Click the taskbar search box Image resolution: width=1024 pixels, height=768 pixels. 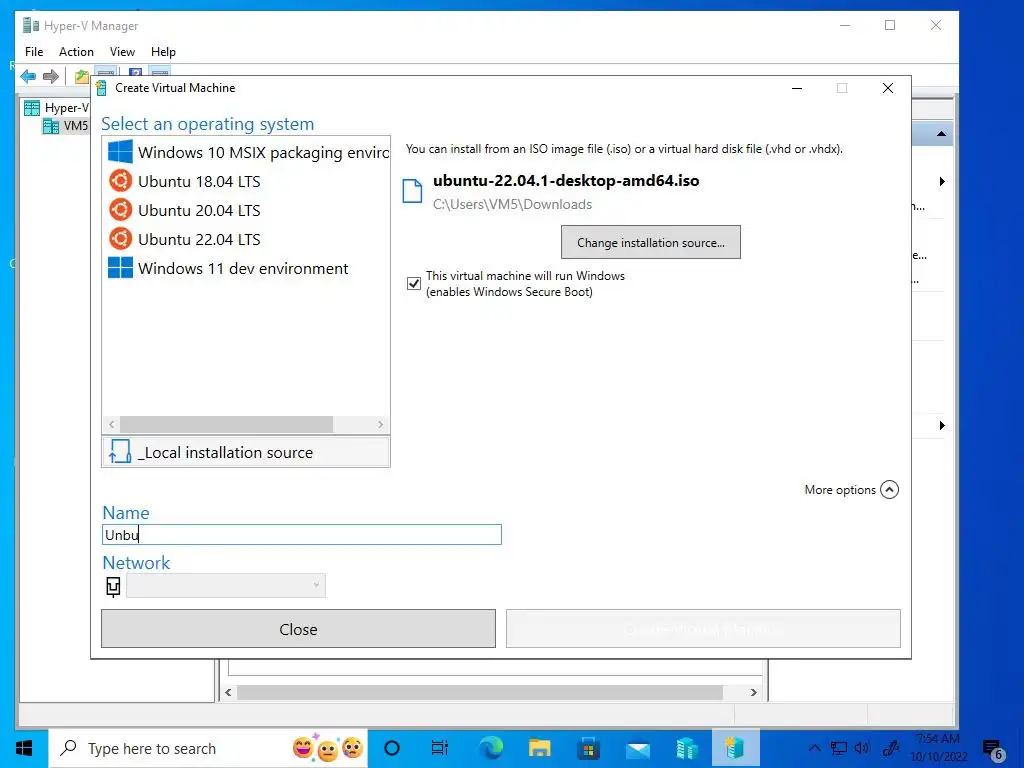click(208, 748)
